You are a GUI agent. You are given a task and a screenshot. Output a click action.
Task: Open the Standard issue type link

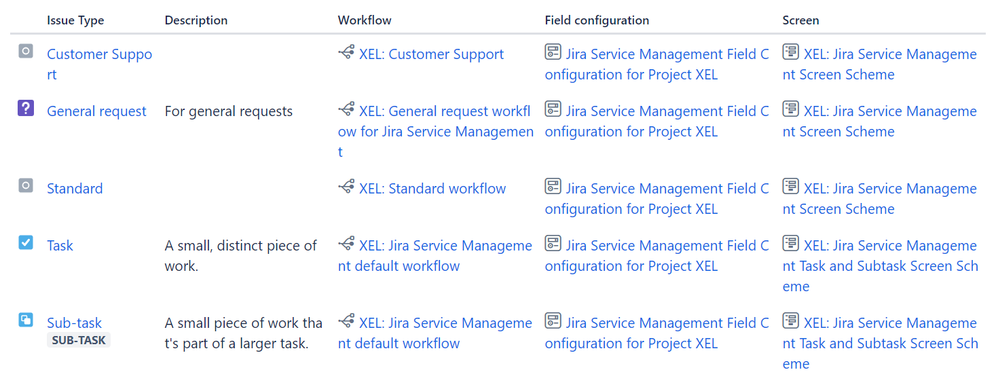click(x=75, y=189)
